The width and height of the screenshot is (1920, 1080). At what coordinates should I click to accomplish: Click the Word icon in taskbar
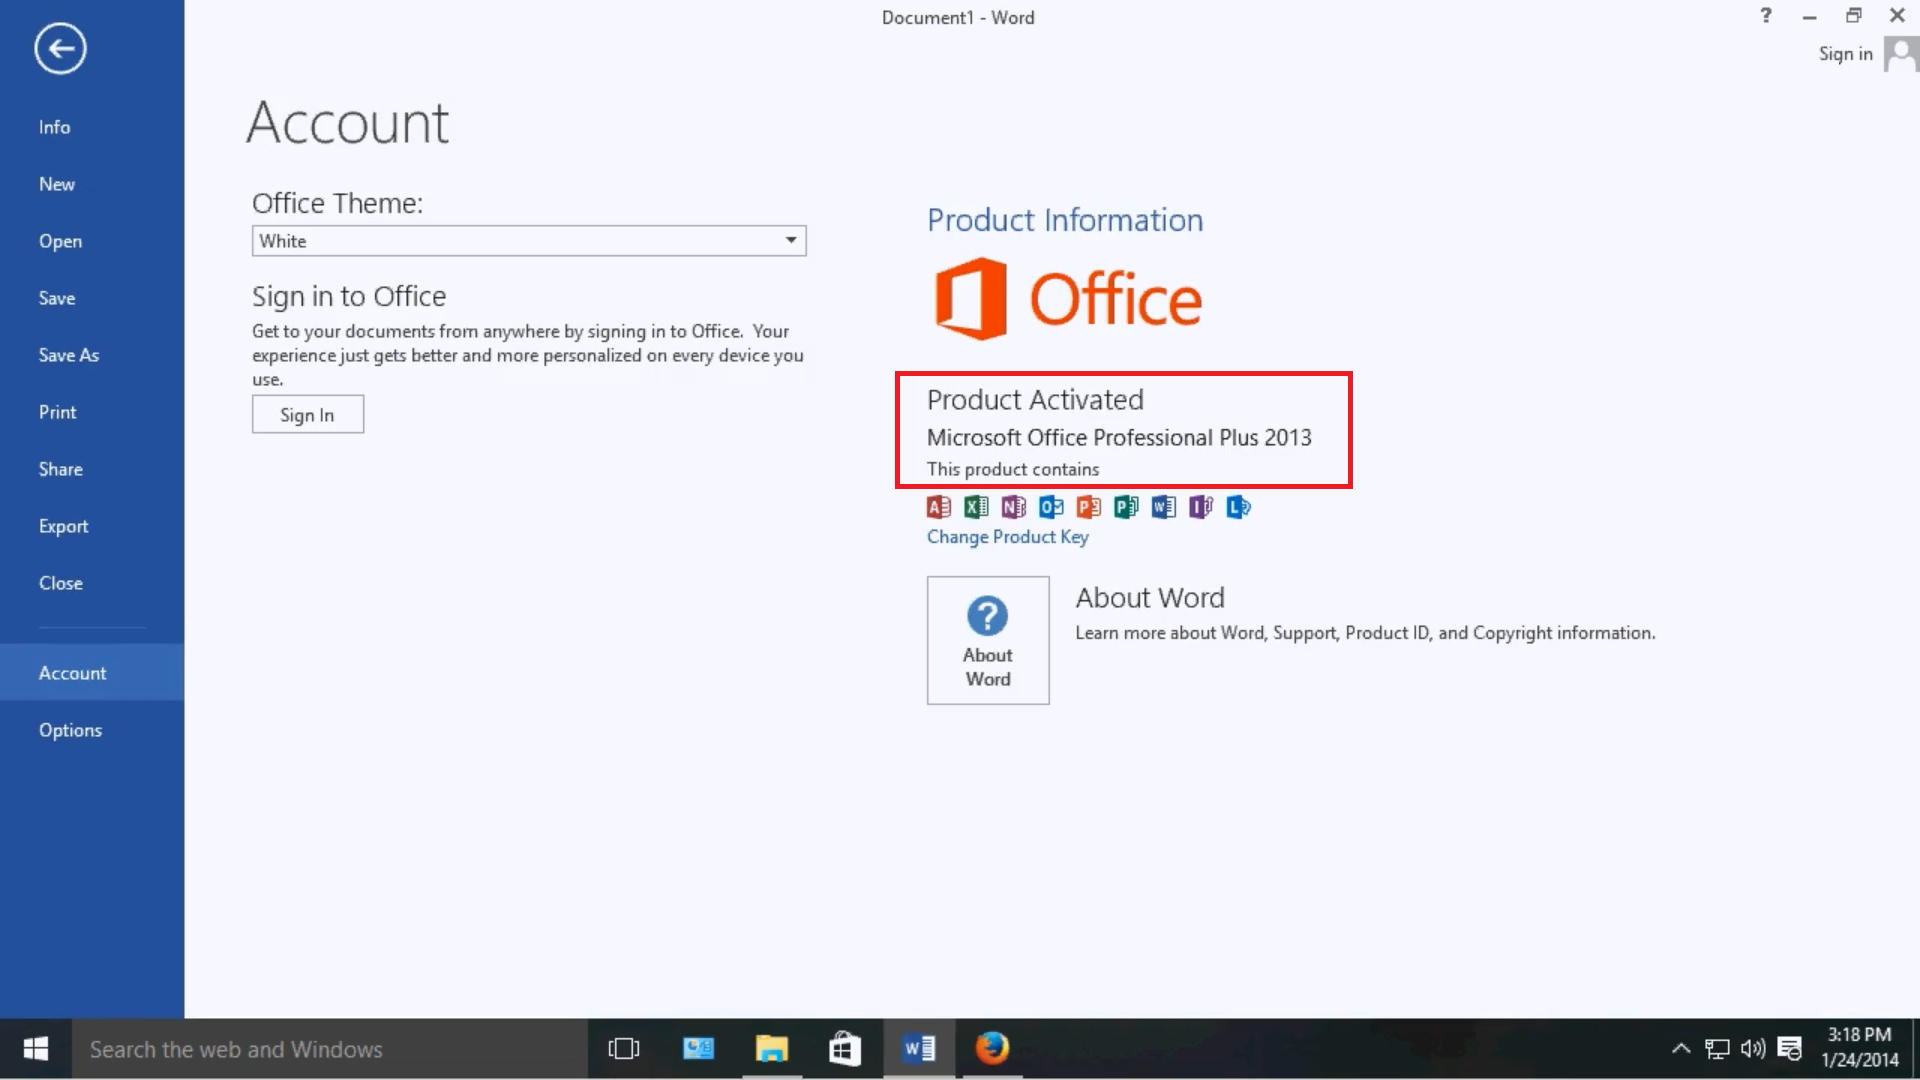point(919,1048)
